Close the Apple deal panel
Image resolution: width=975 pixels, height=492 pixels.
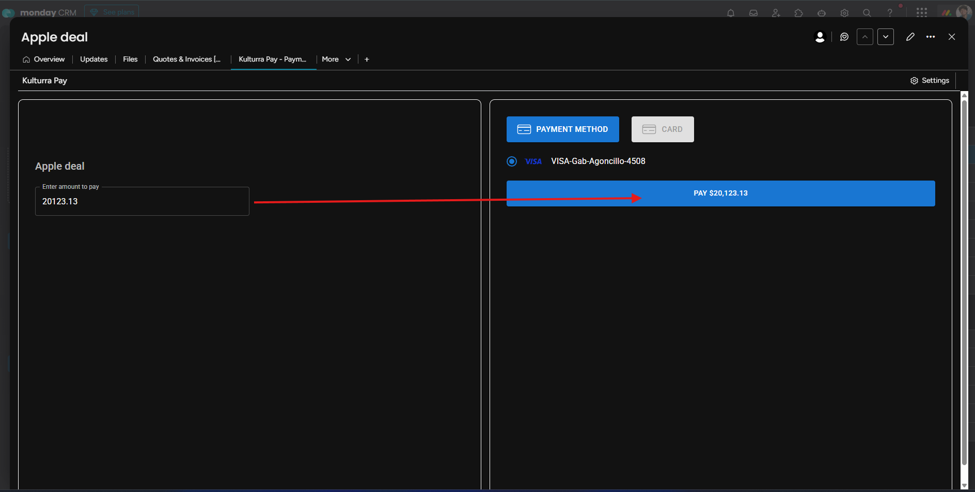[951, 37]
